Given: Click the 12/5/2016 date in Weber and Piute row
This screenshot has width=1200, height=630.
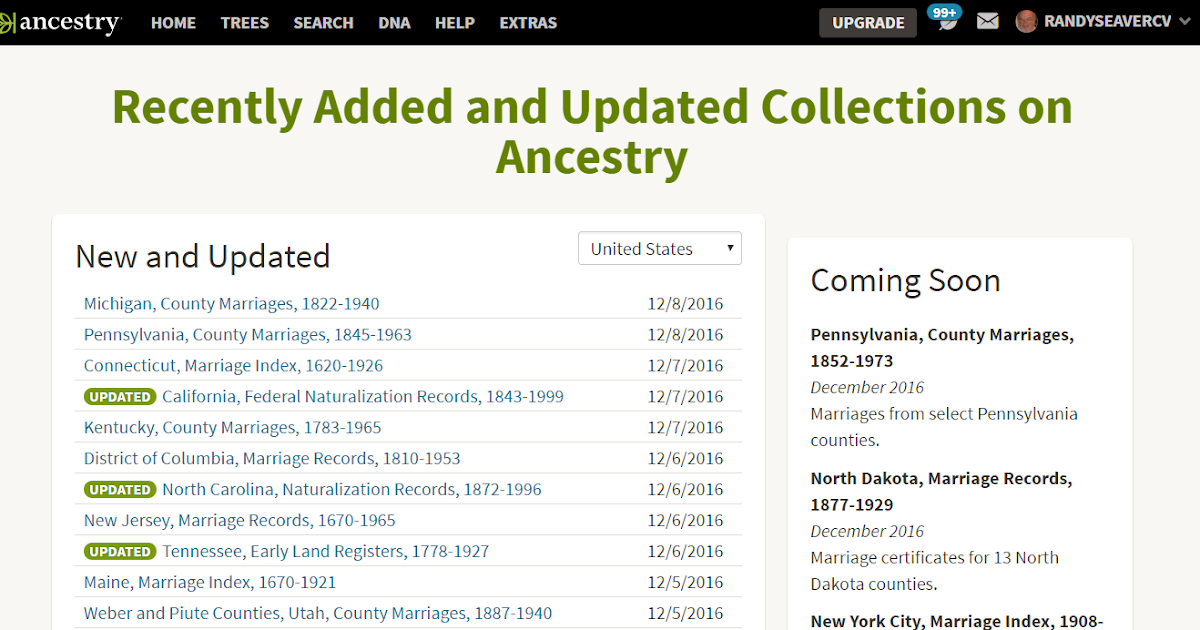Looking at the screenshot, I should click(685, 614).
